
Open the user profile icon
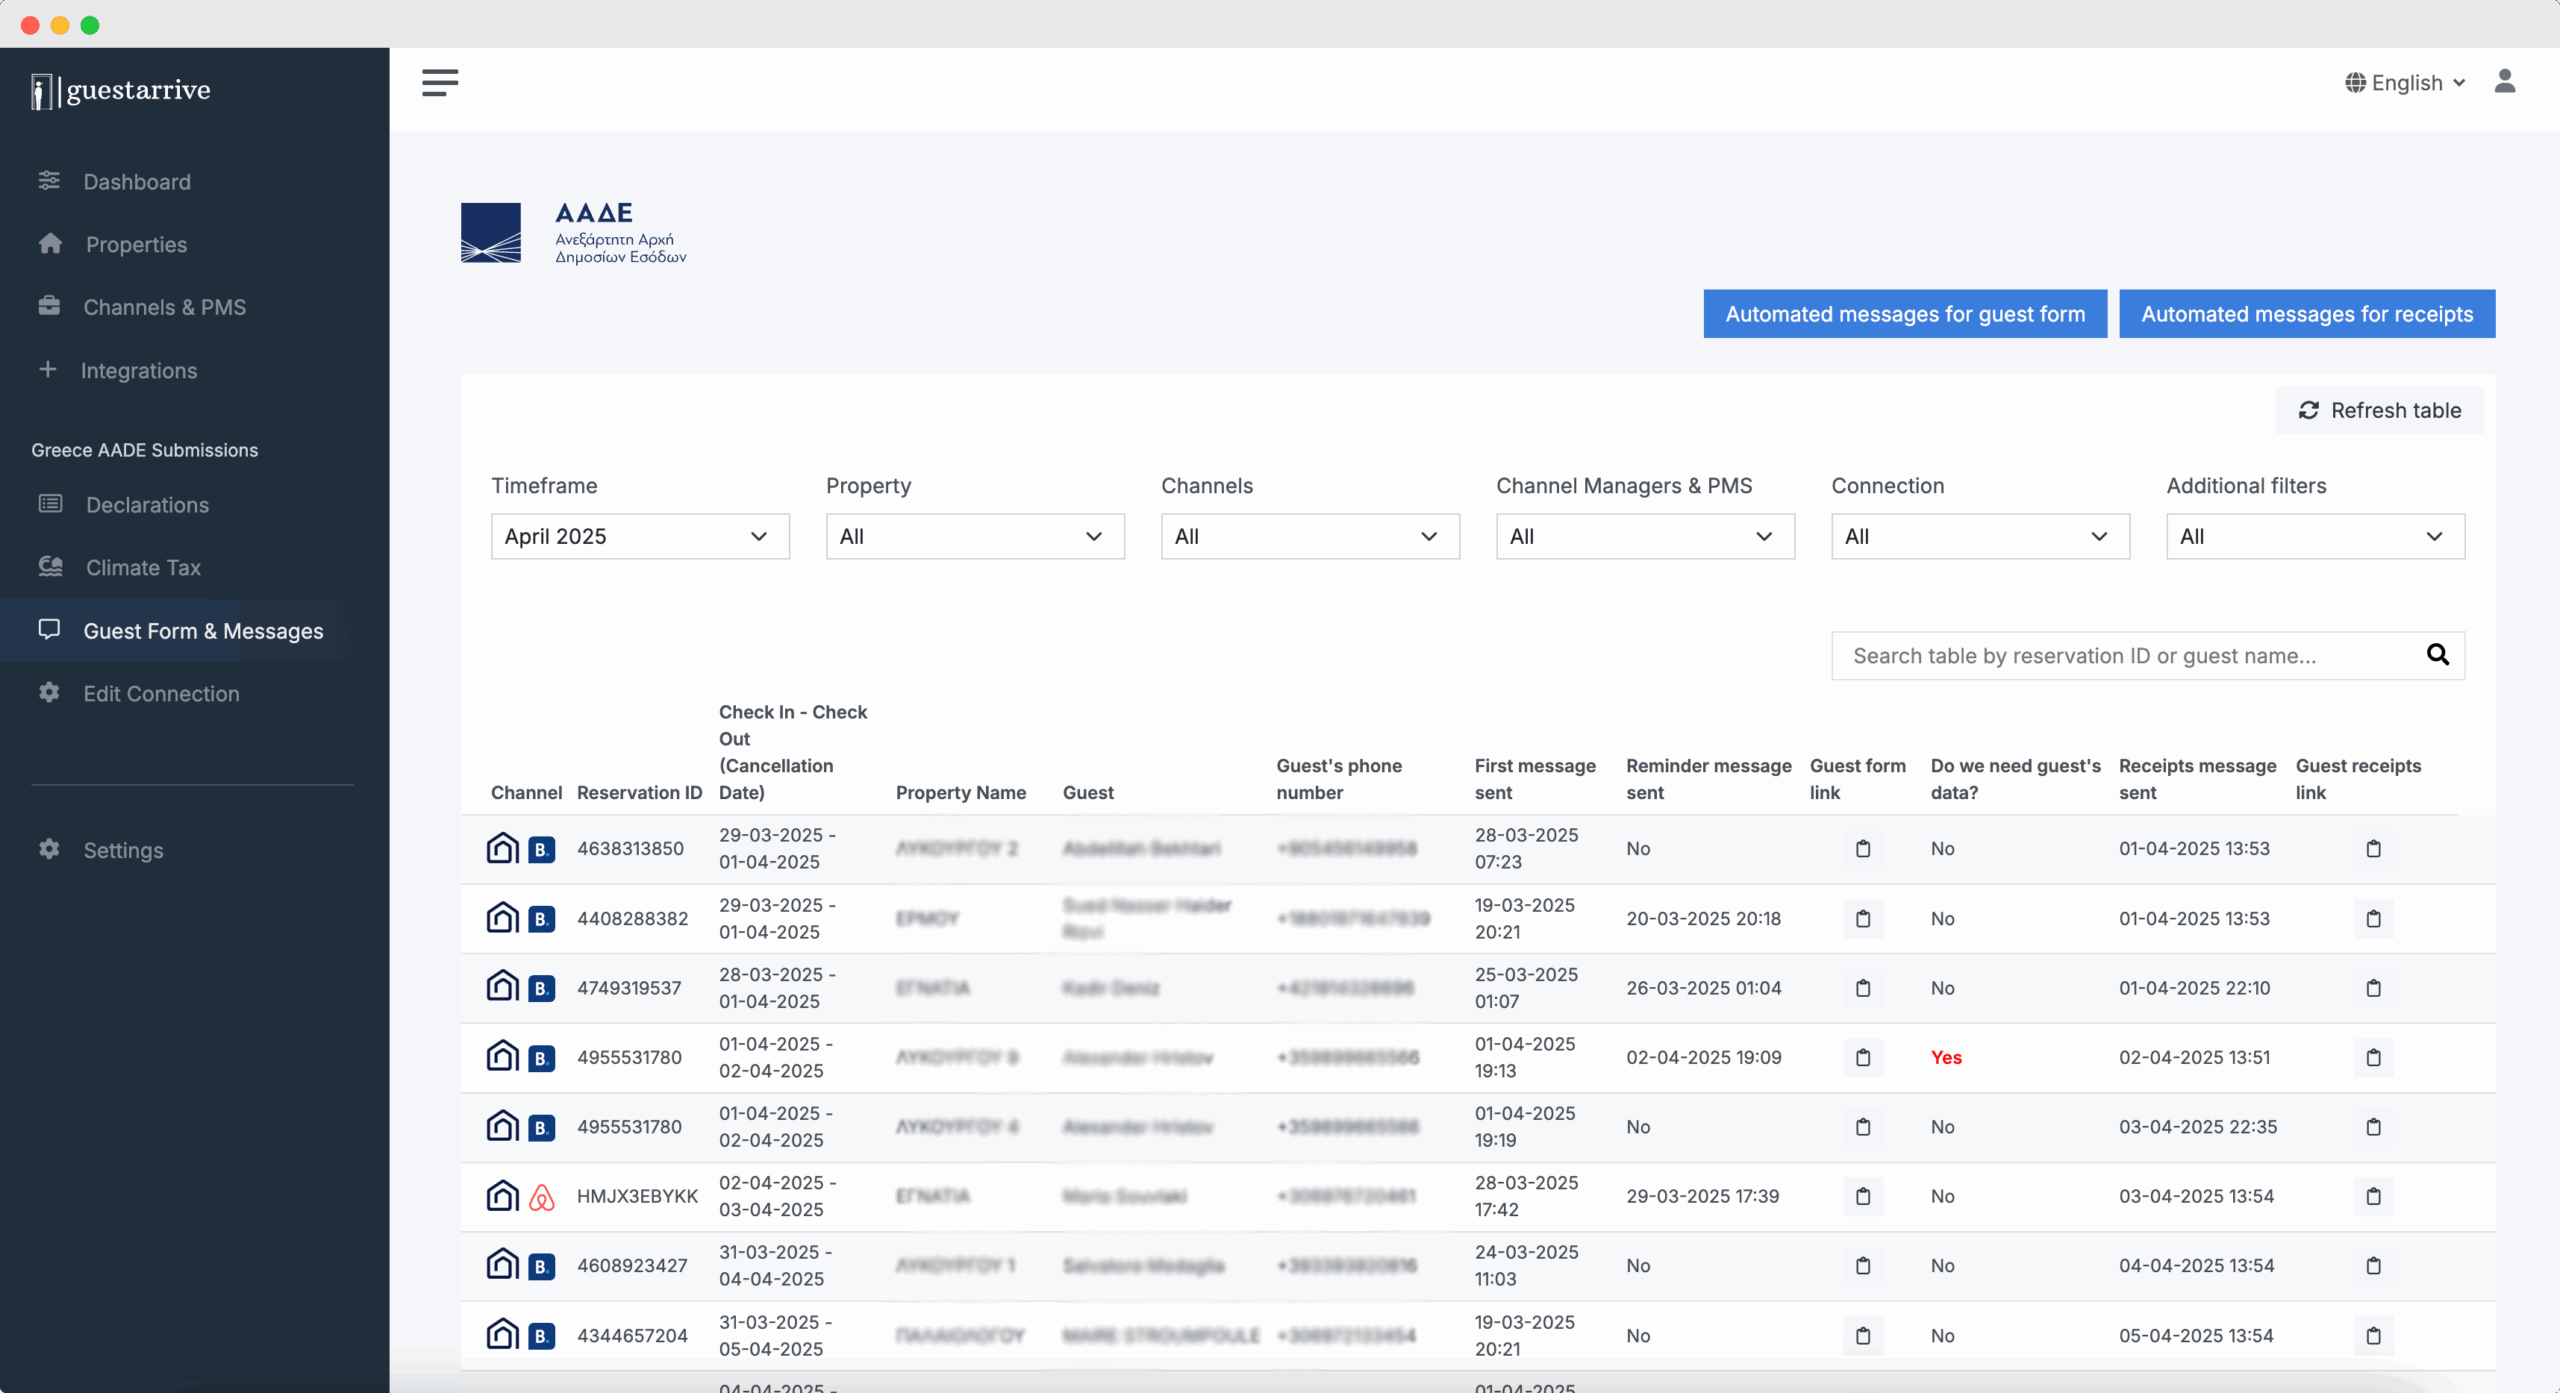point(2504,82)
